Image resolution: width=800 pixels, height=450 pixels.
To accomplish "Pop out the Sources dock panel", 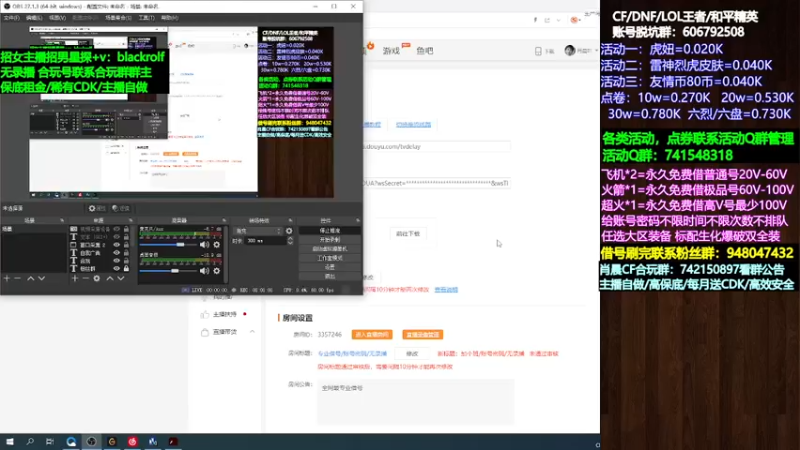I will (130, 220).
